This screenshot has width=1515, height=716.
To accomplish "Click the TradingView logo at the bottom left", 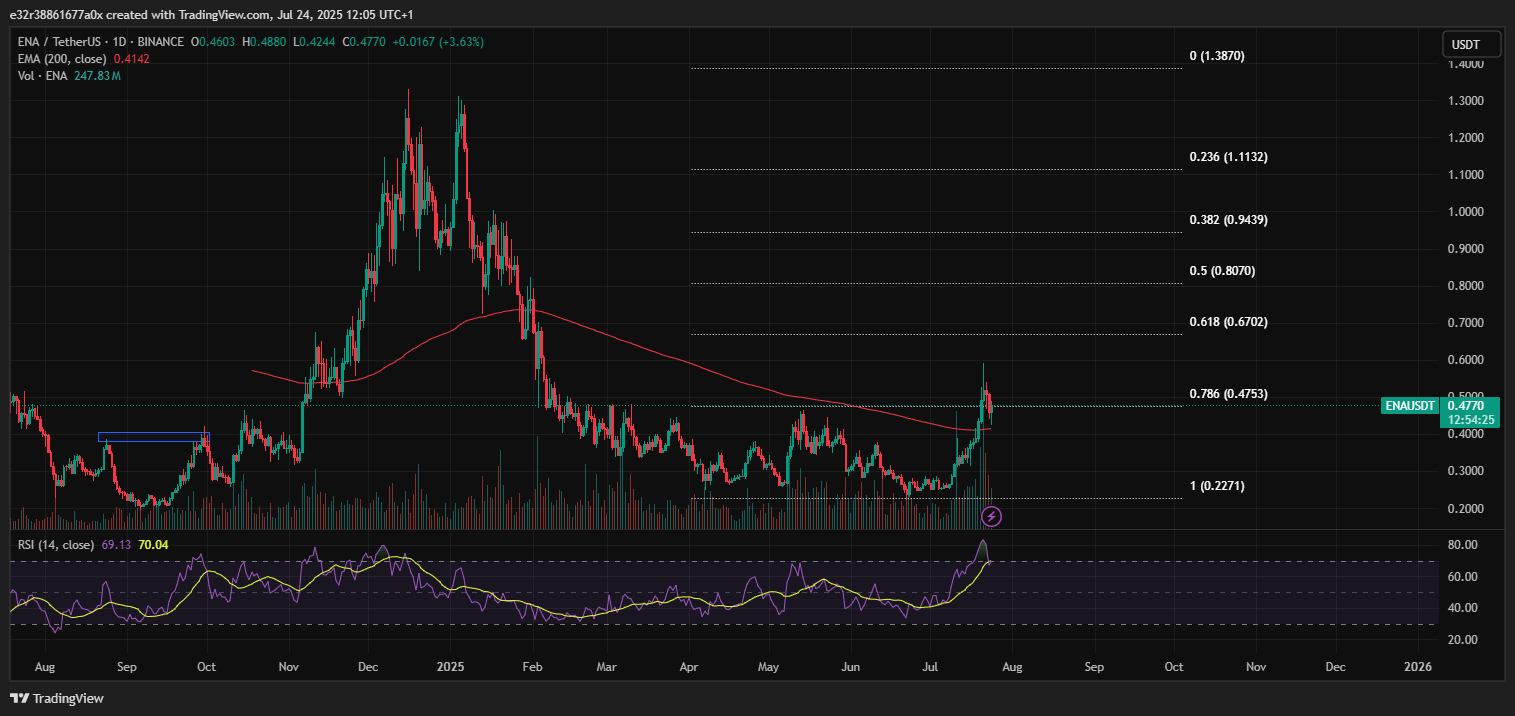I will (58, 698).
